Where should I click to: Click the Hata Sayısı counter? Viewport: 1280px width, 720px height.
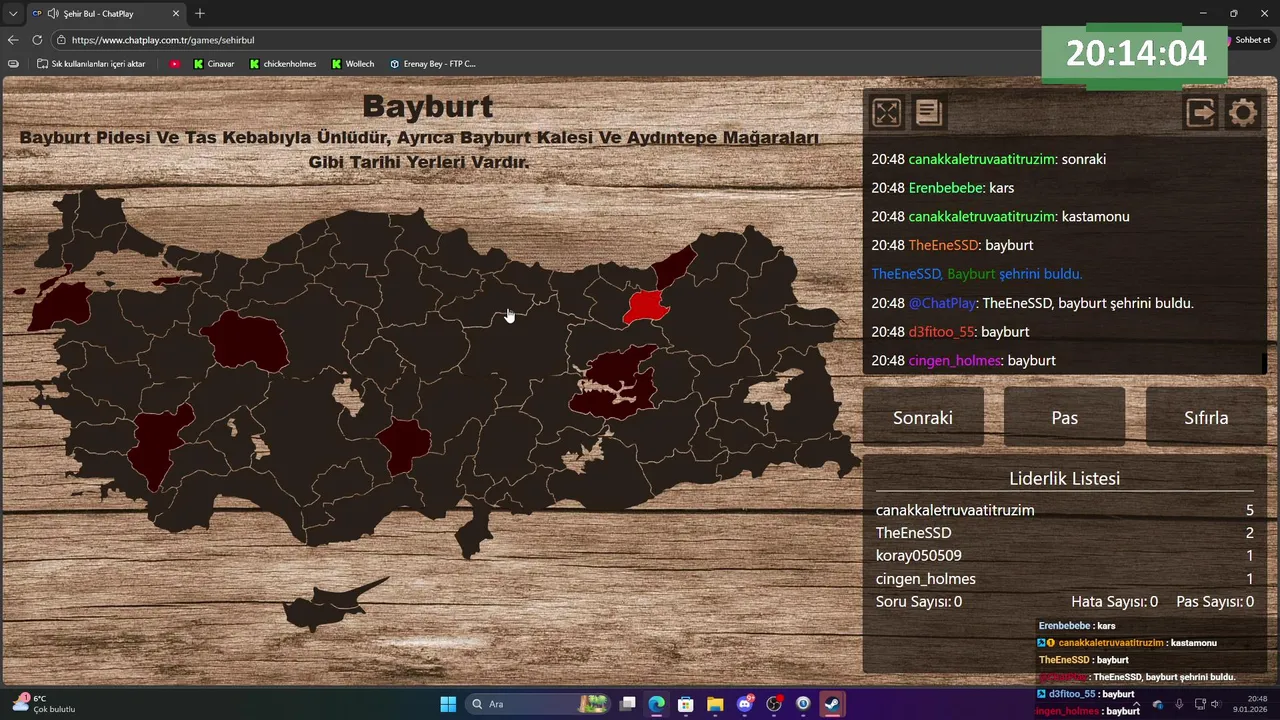(x=1114, y=602)
